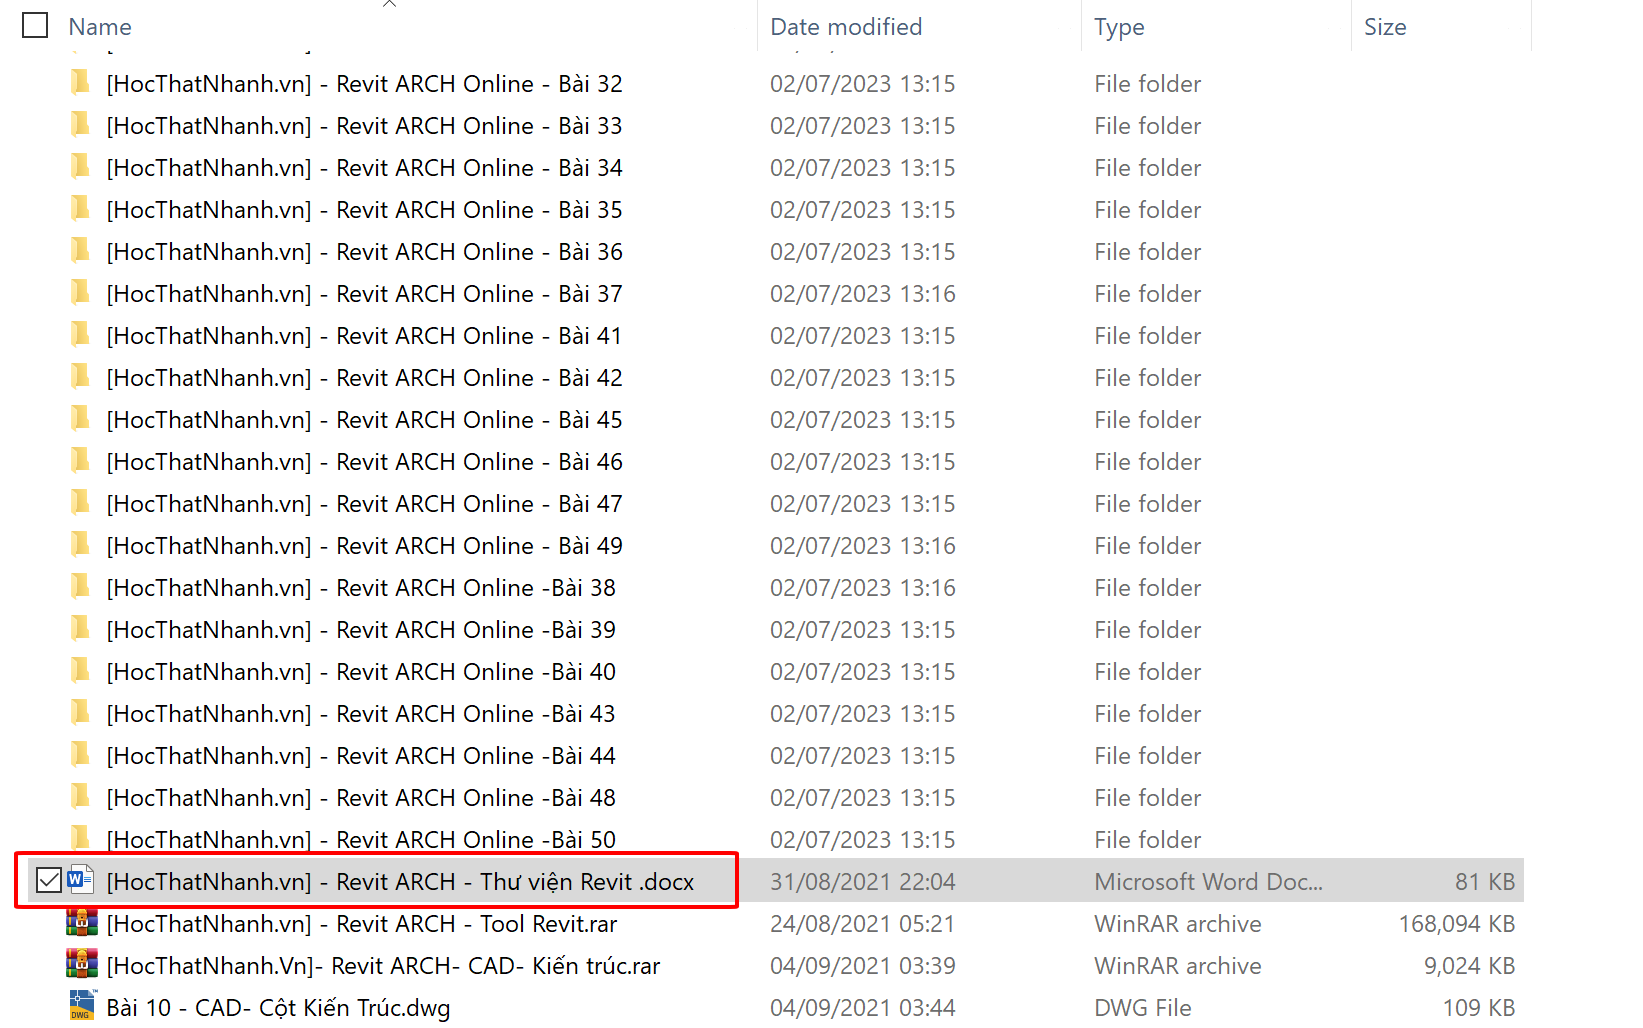The width and height of the screenshot is (1643, 1028).
Task: Select file Bài 10 - CAD- Cột Kiến Trúc.dwg
Action: tap(278, 1008)
